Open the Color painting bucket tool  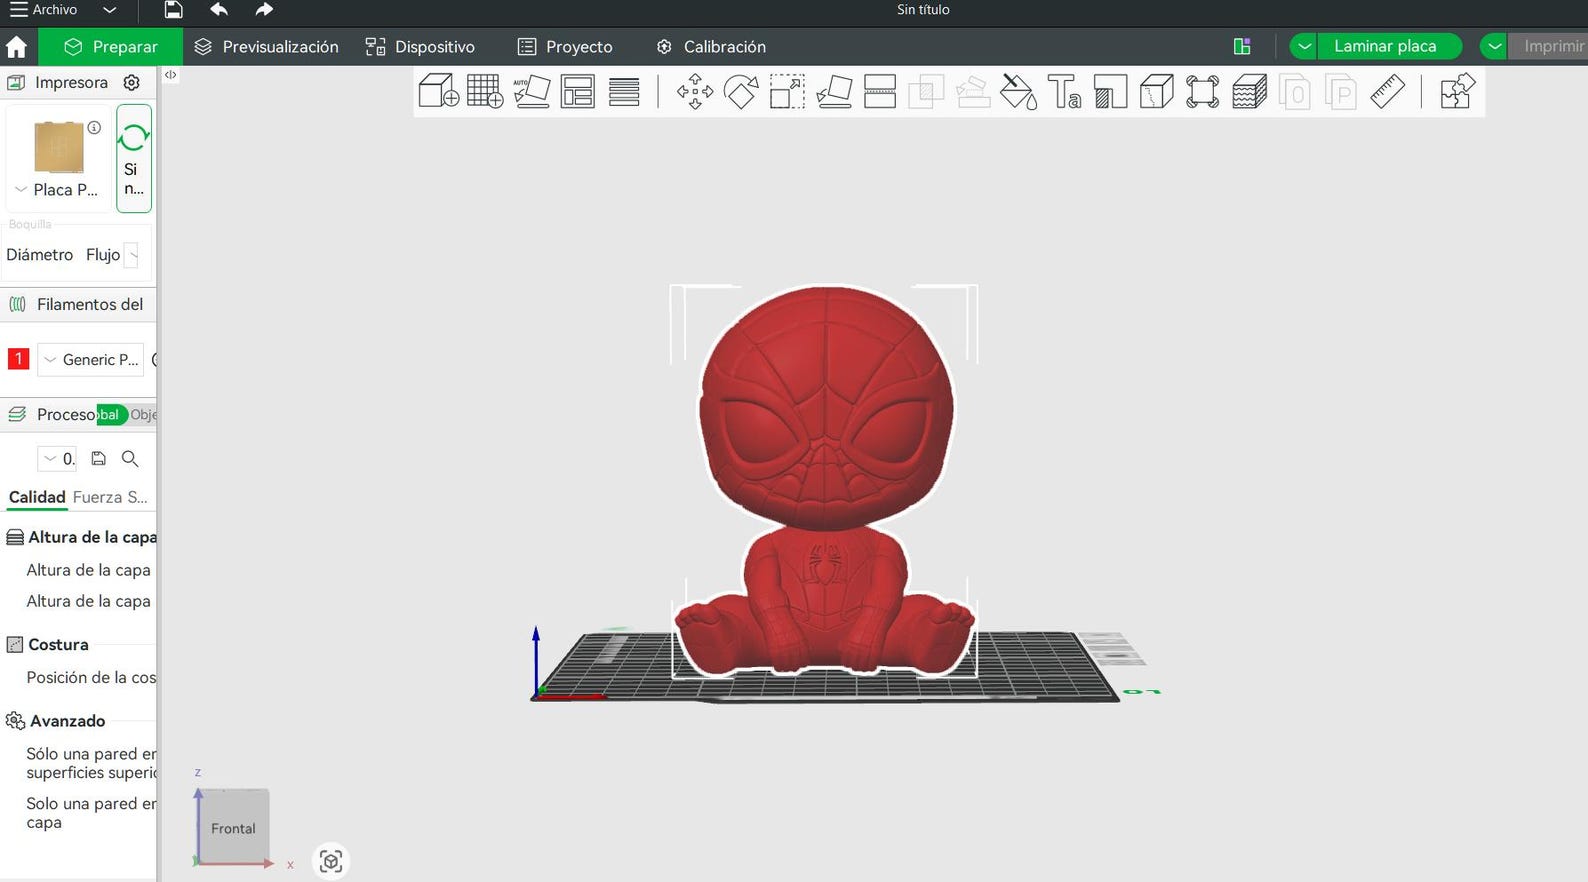click(1018, 92)
